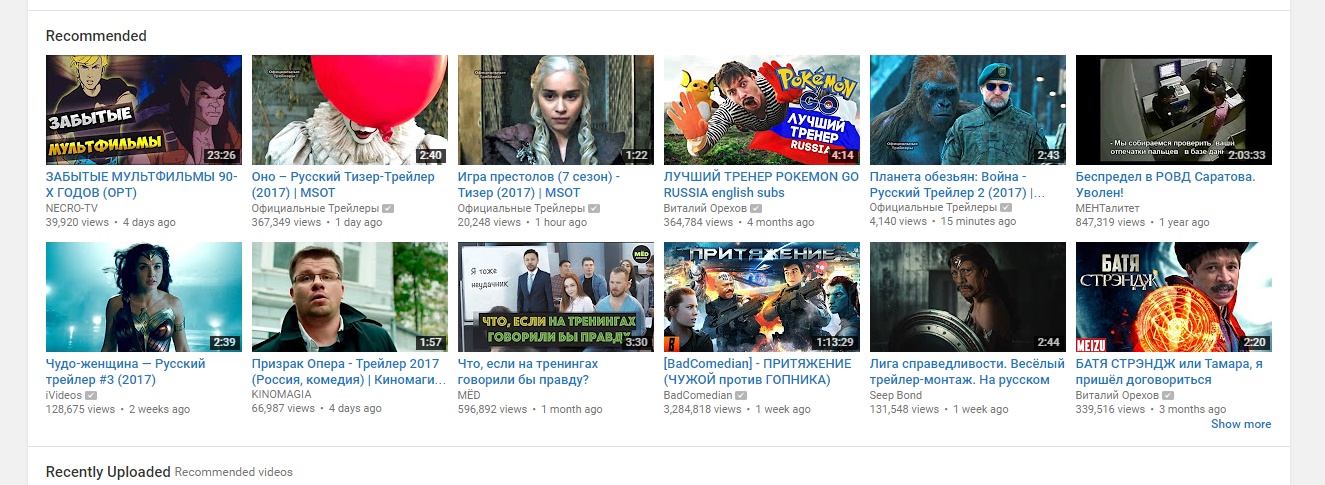Screen dimensions: 1325x485
Task: Click the 23:26 duration badge
Action: coord(220,155)
